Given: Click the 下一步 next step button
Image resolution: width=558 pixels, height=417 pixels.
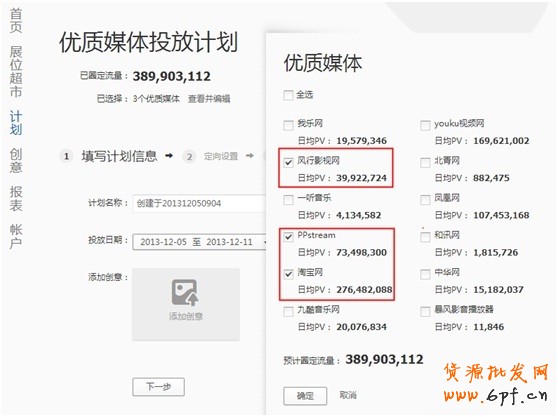Looking at the screenshot, I should [x=158, y=386].
